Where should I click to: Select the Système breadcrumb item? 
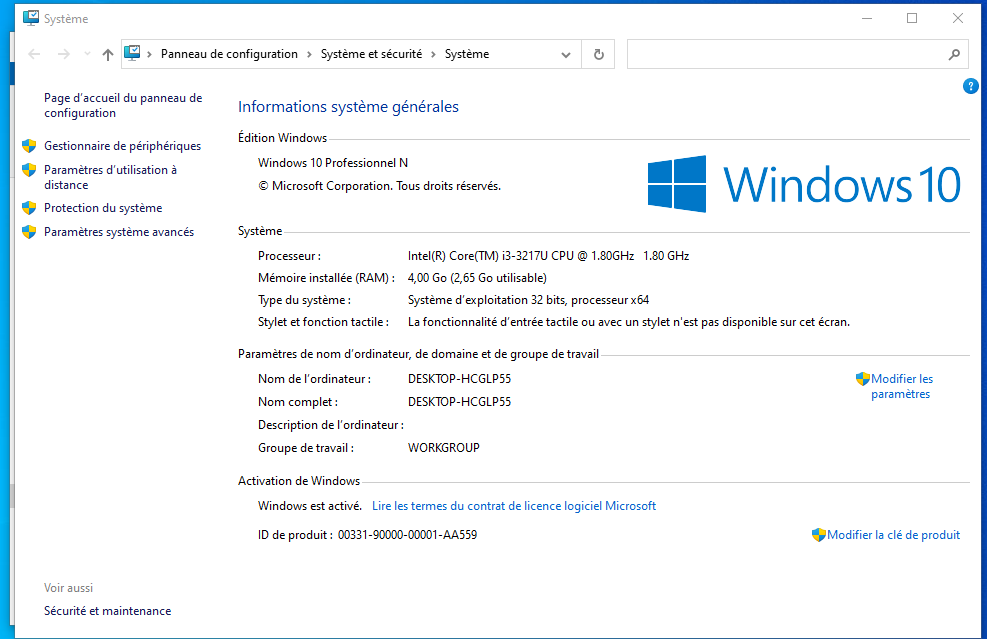(x=466, y=54)
